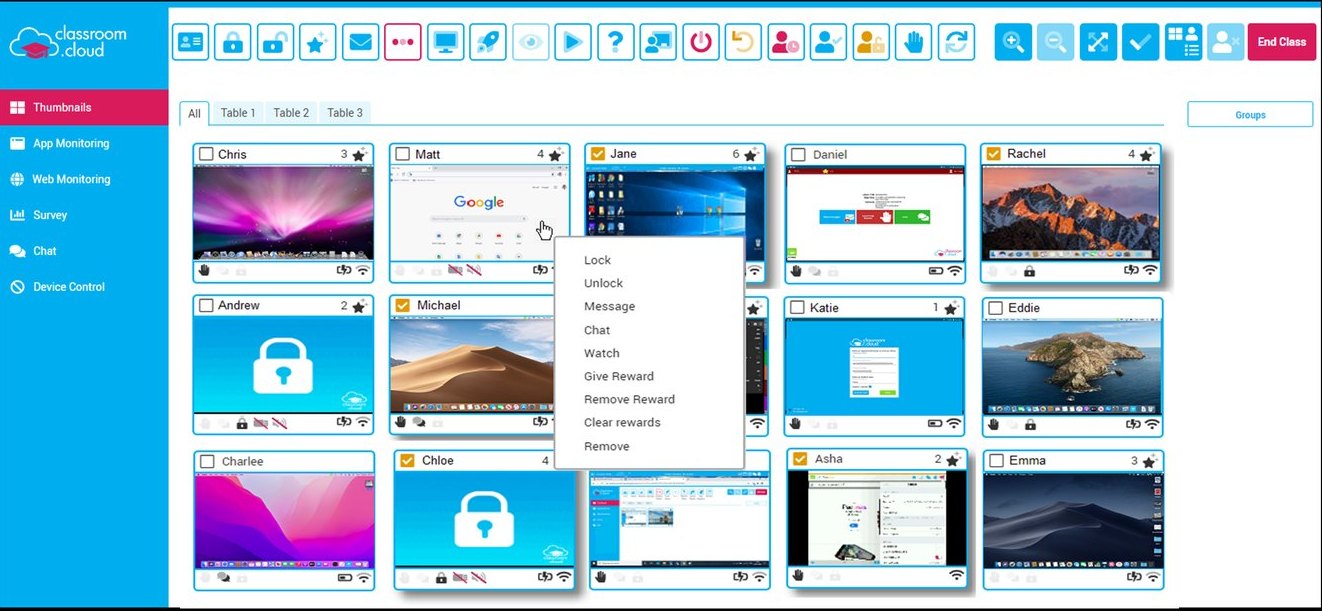
Task: Click the closed padlock Lock icon in toolbar
Action: coord(232,42)
